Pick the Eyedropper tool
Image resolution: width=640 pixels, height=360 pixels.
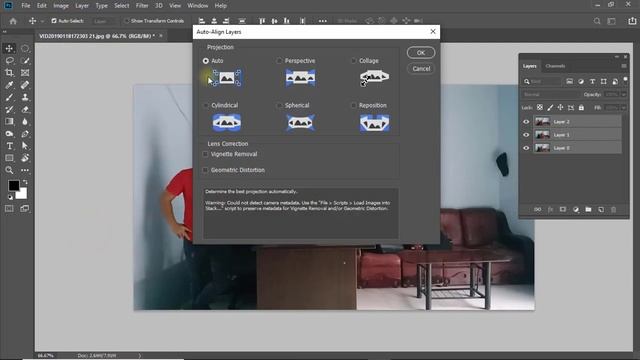9,85
